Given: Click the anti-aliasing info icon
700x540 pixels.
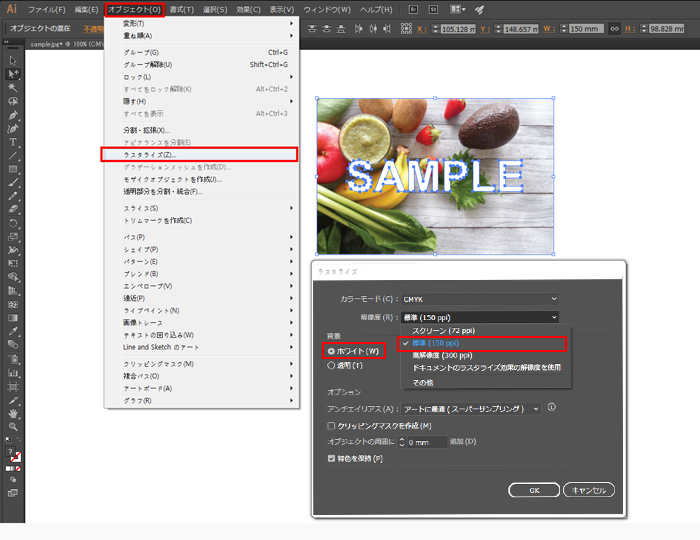Looking at the screenshot, I should coord(551,407).
